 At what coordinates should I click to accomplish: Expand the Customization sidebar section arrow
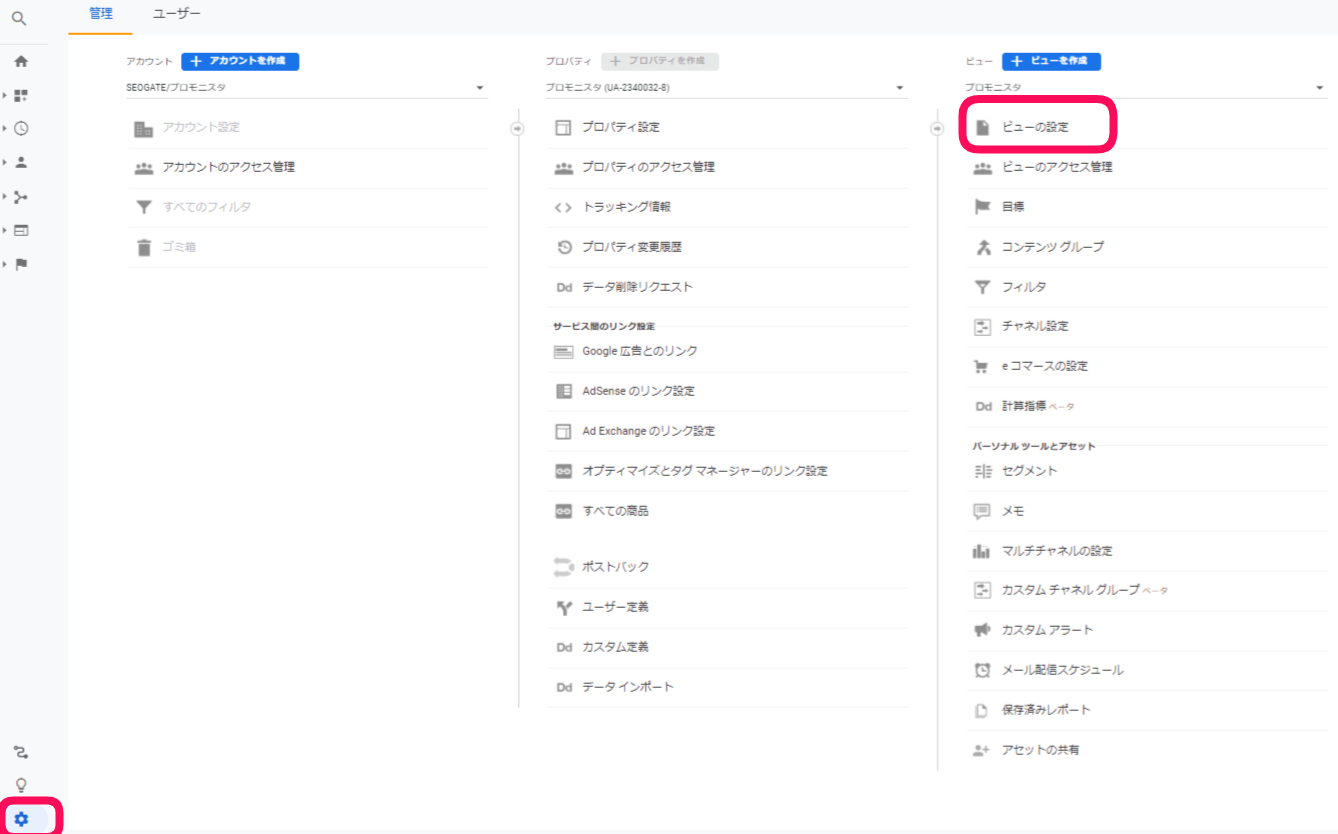point(5,96)
